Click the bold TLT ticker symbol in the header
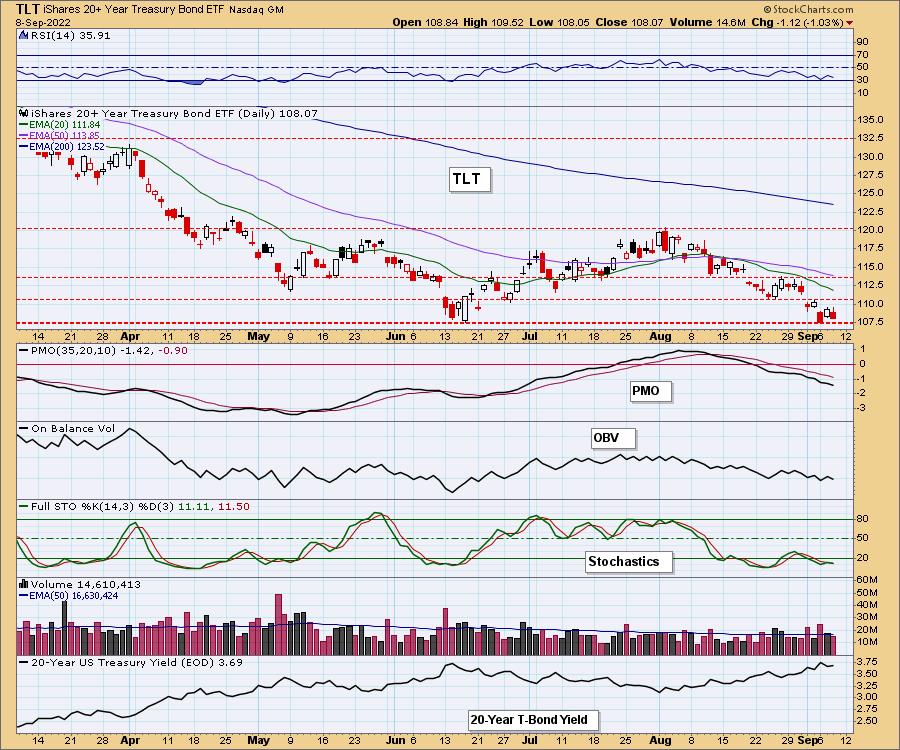Viewport: 900px width, 750px height. [28, 9]
